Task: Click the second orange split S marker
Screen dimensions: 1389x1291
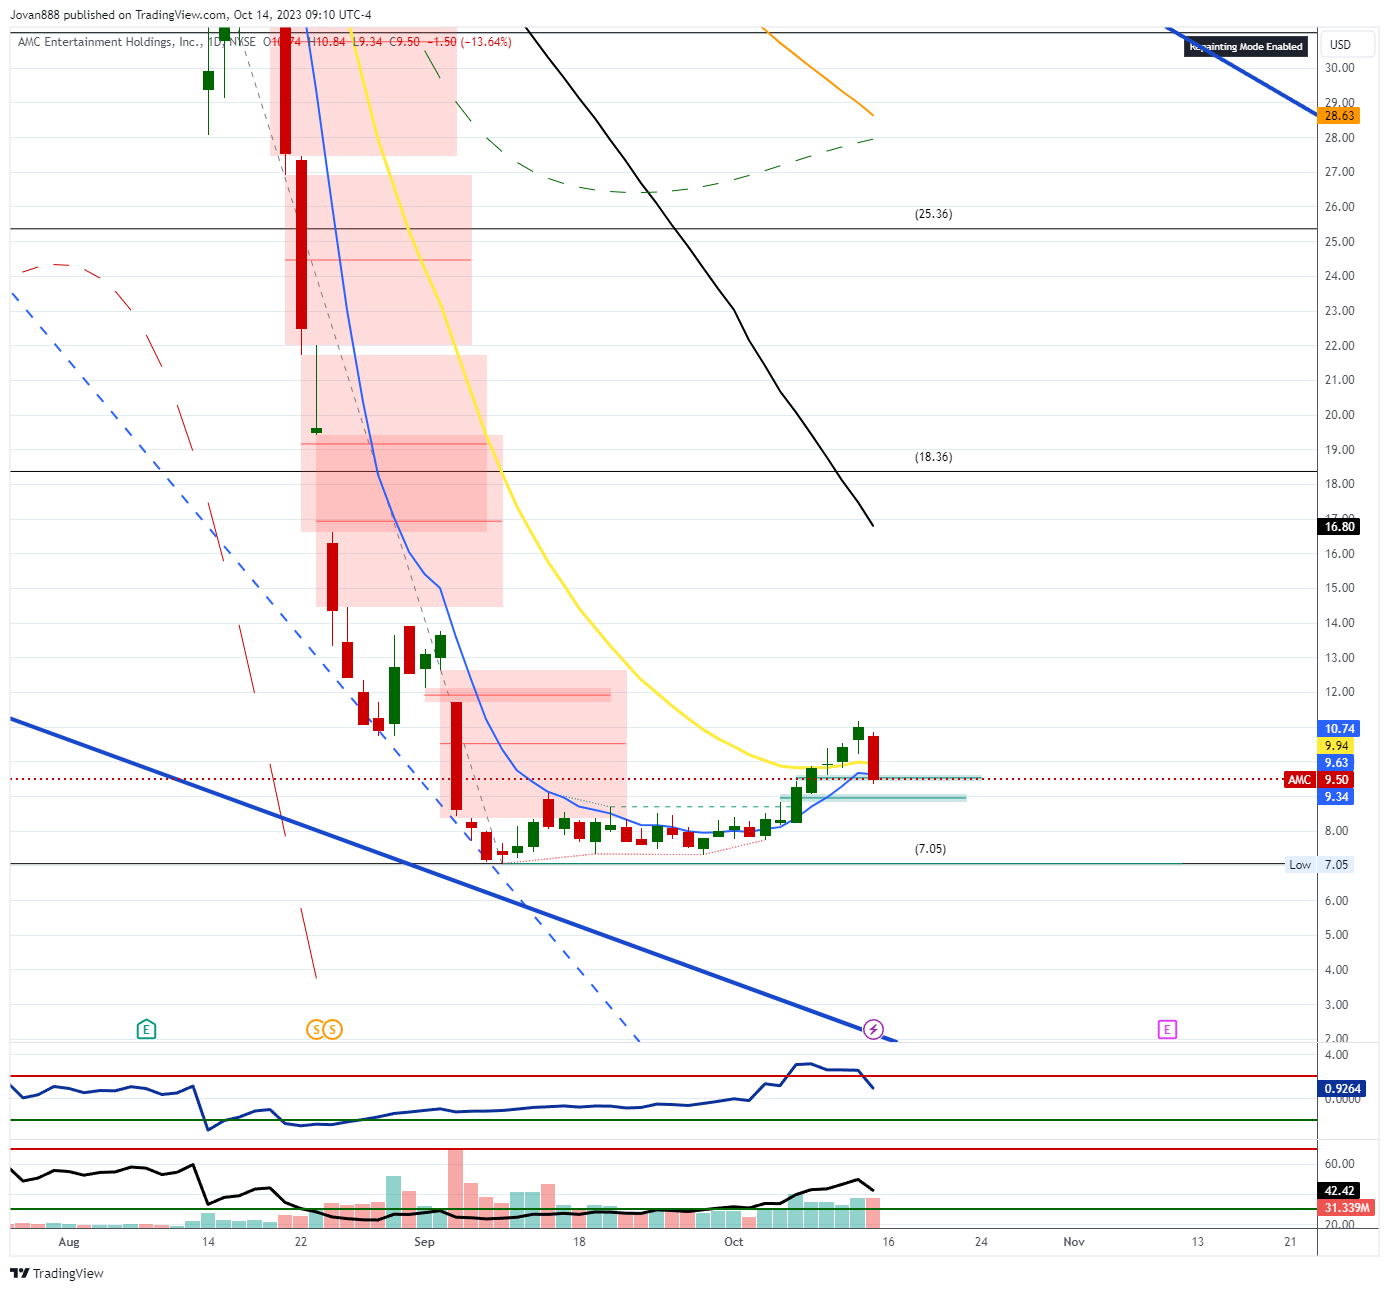Action: [333, 1029]
